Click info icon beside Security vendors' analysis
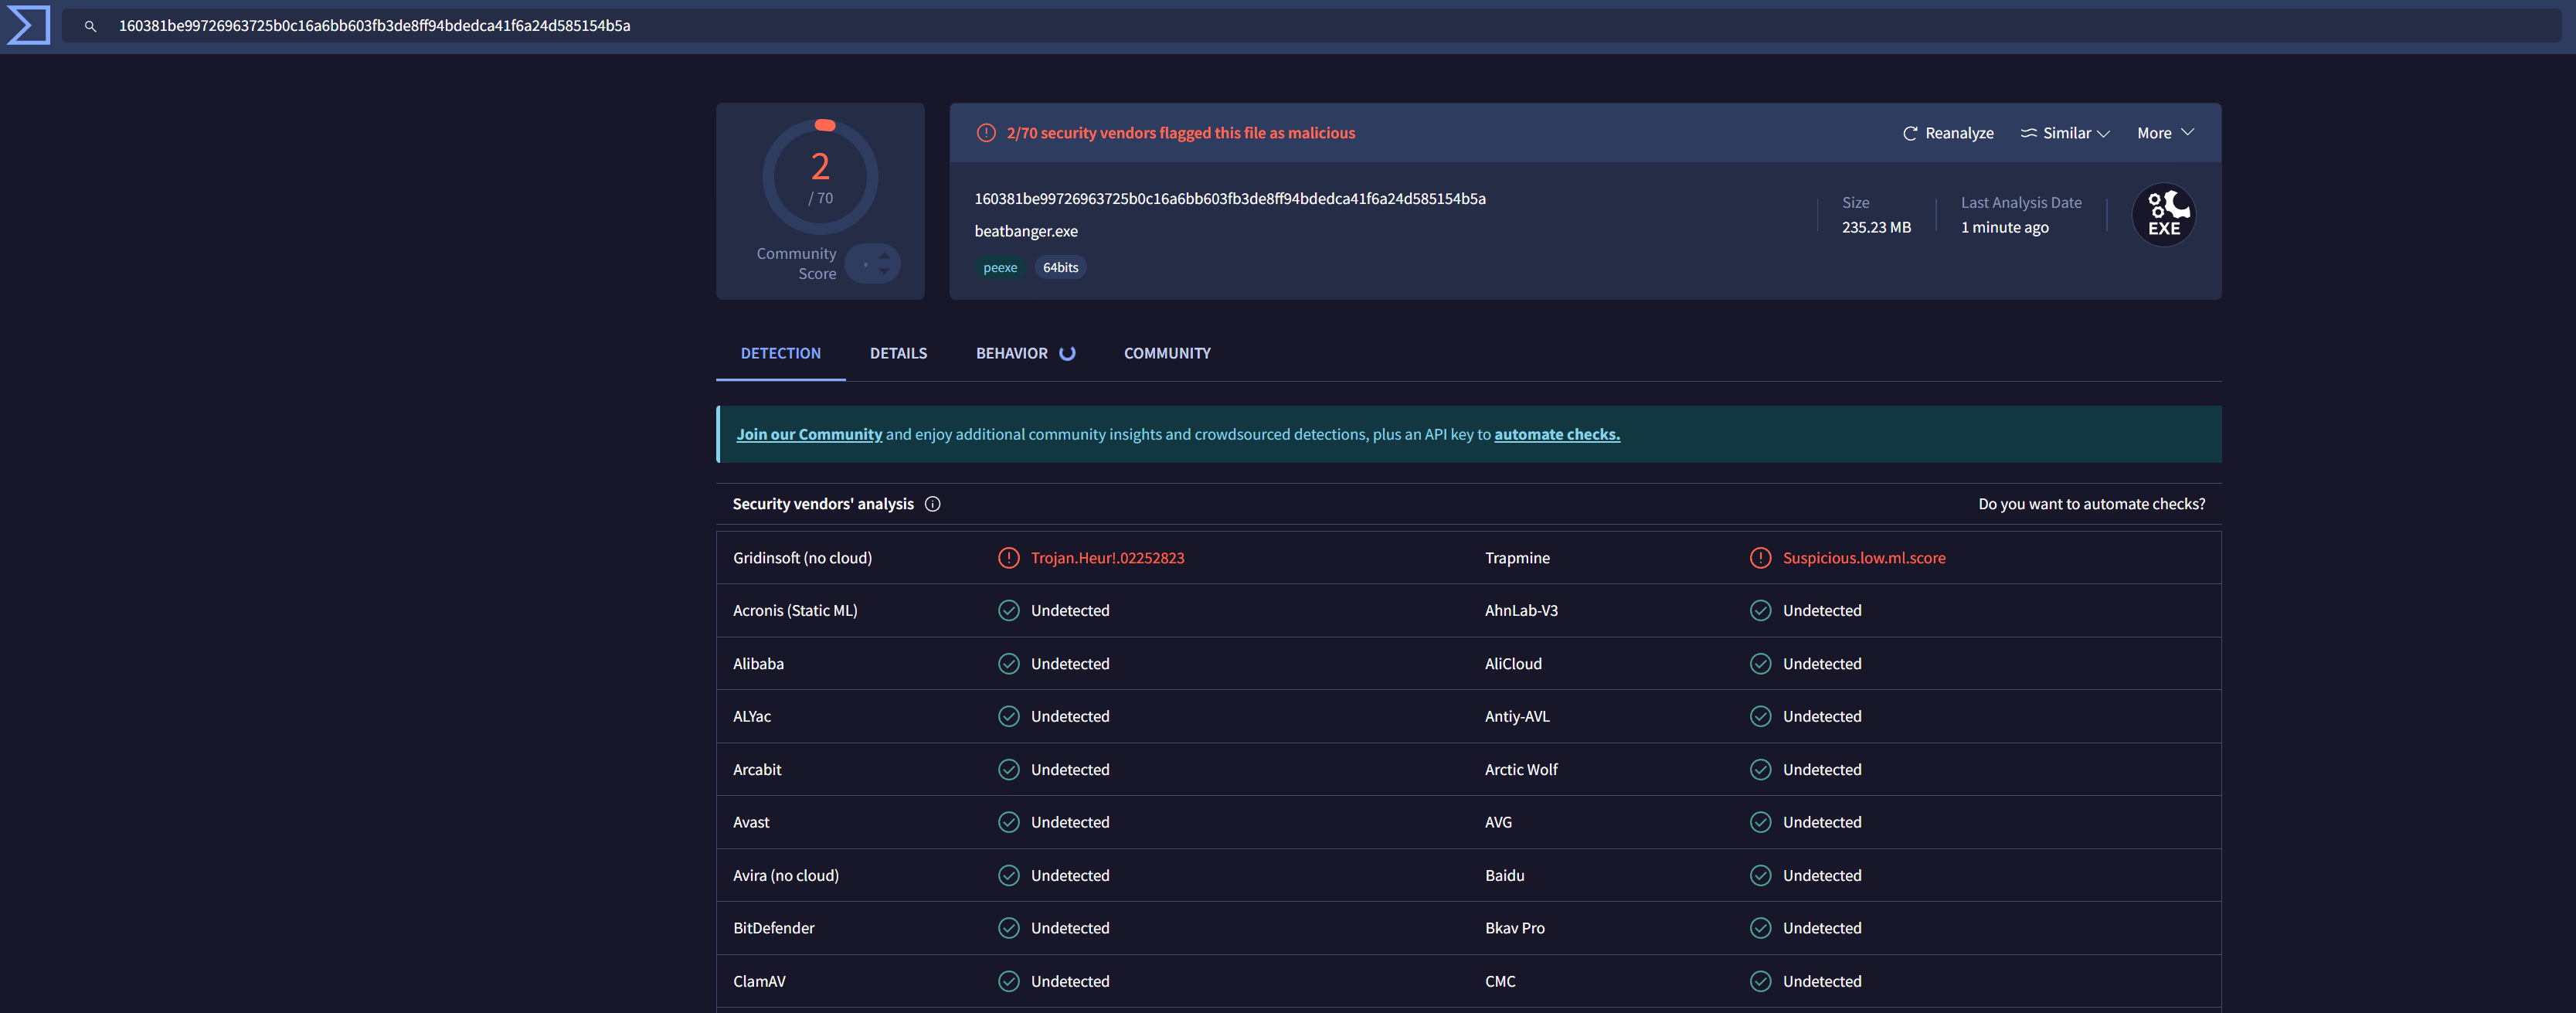The height and width of the screenshot is (1013, 2576). click(x=932, y=504)
